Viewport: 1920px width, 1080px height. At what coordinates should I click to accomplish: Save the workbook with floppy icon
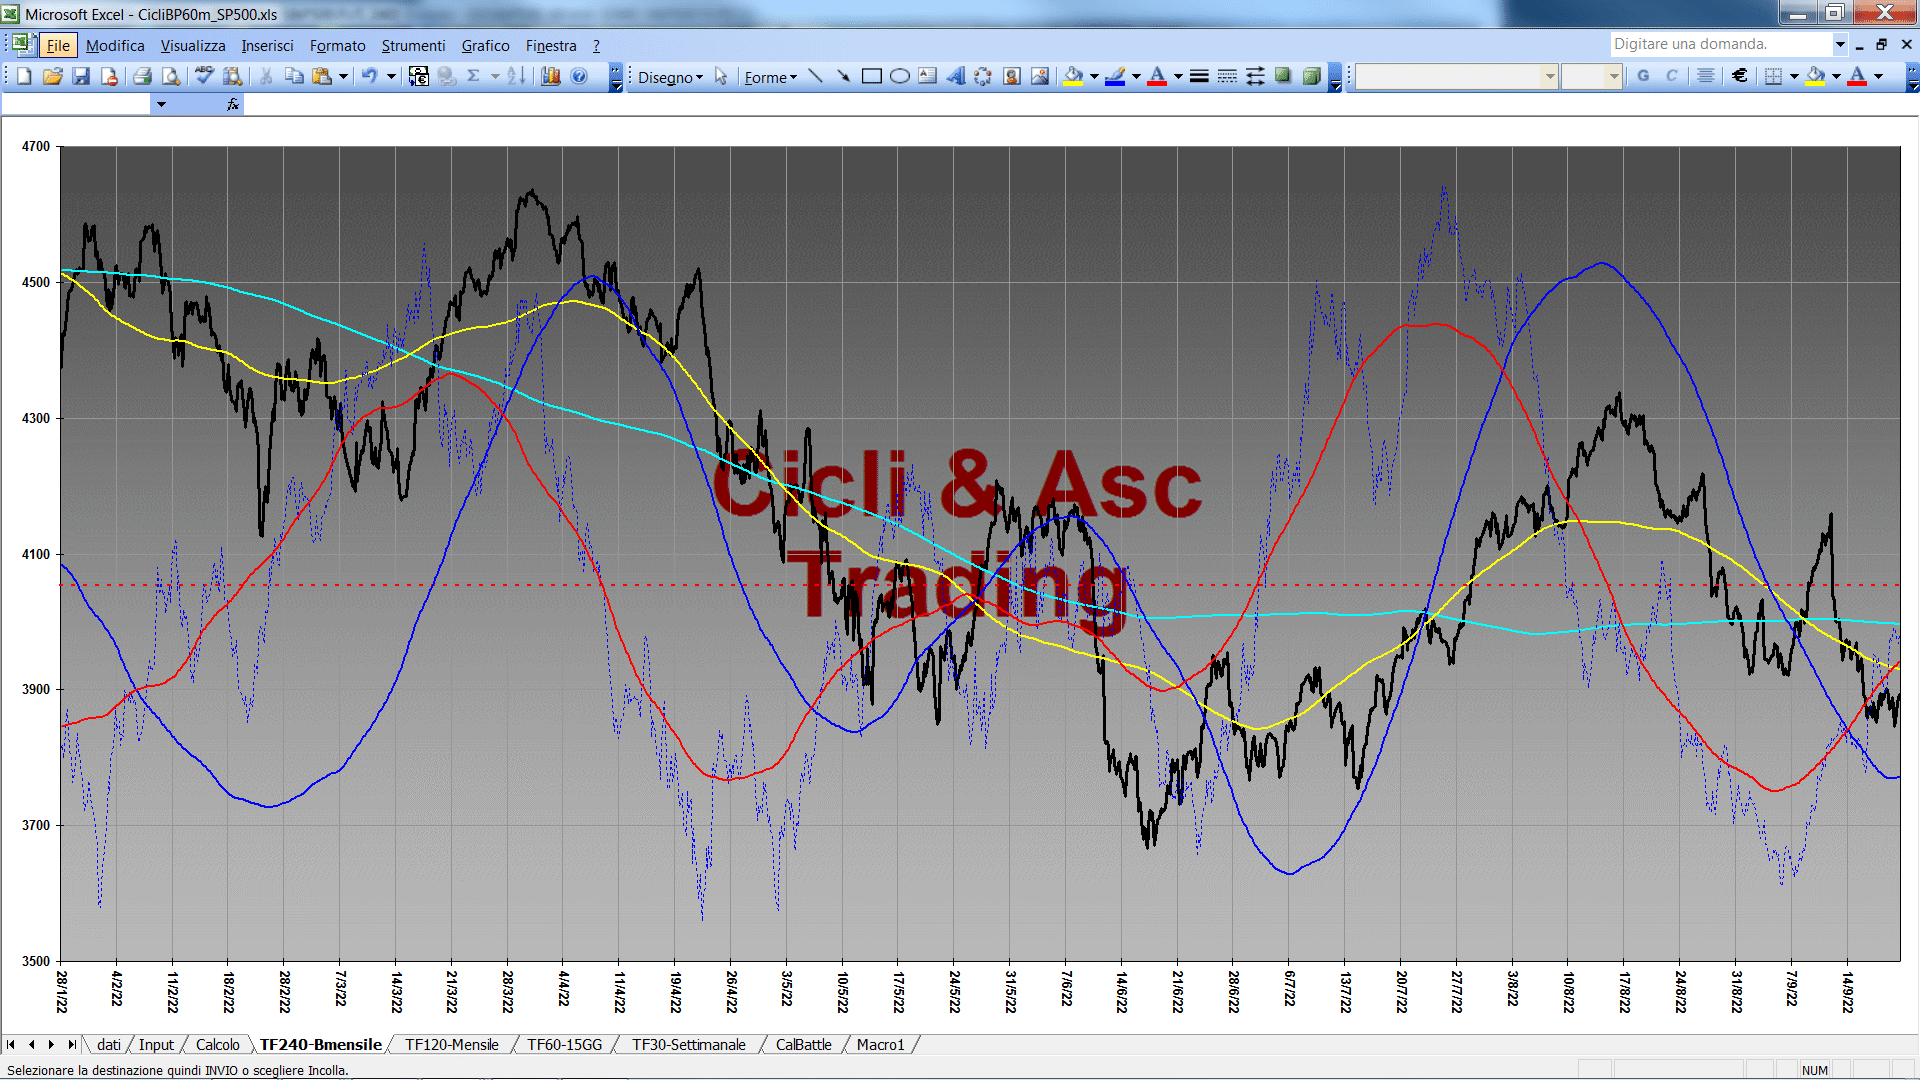[81, 76]
